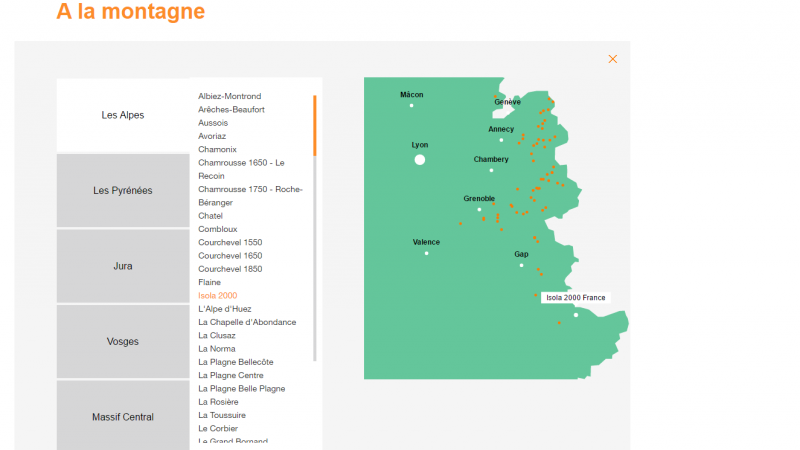The width and height of the screenshot is (800, 450).
Task: Click the Grenoble city dot on map
Action: (479, 210)
